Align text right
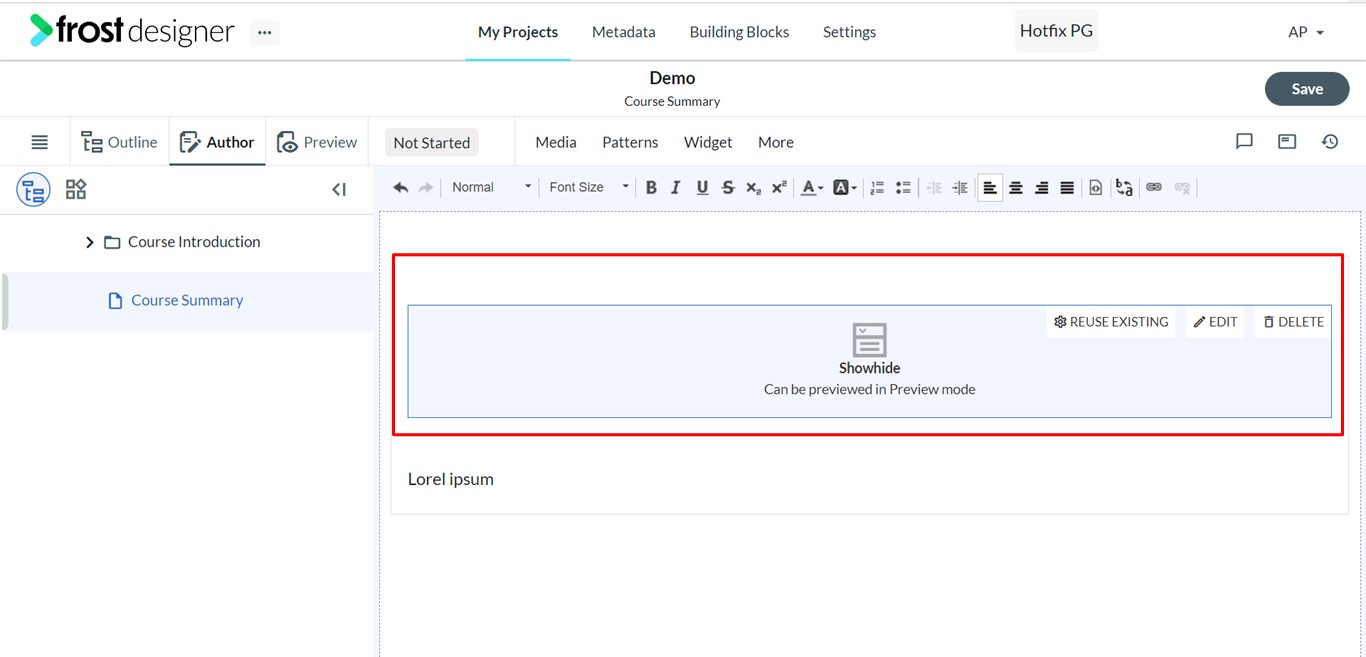The width and height of the screenshot is (1366, 657). (1042, 187)
